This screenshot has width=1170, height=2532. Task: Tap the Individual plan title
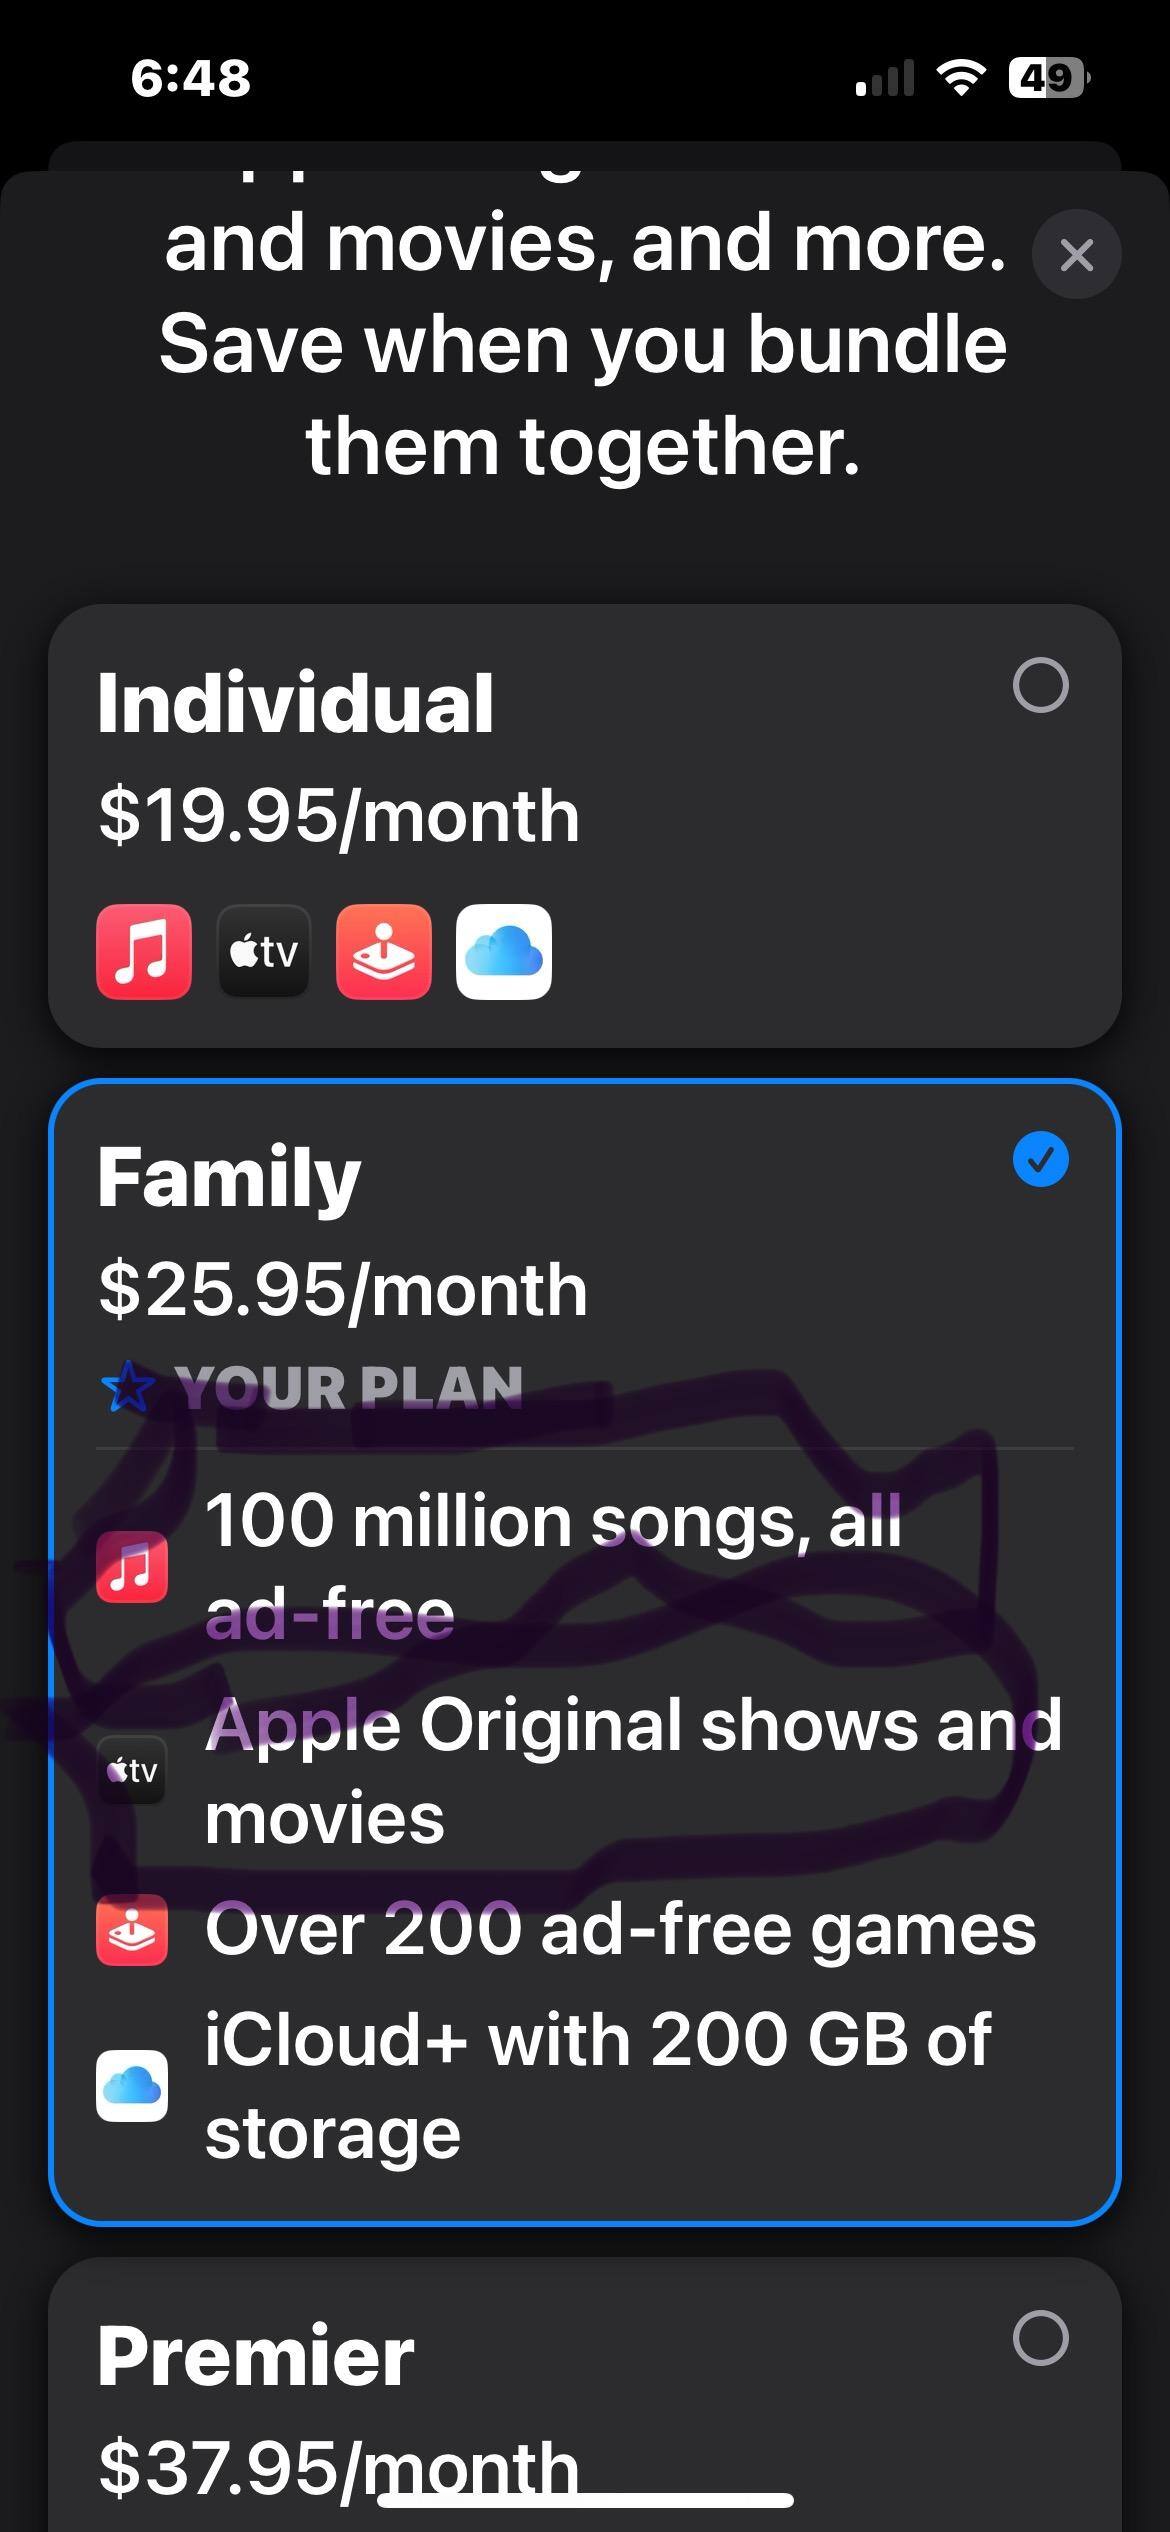click(x=296, y=703)
